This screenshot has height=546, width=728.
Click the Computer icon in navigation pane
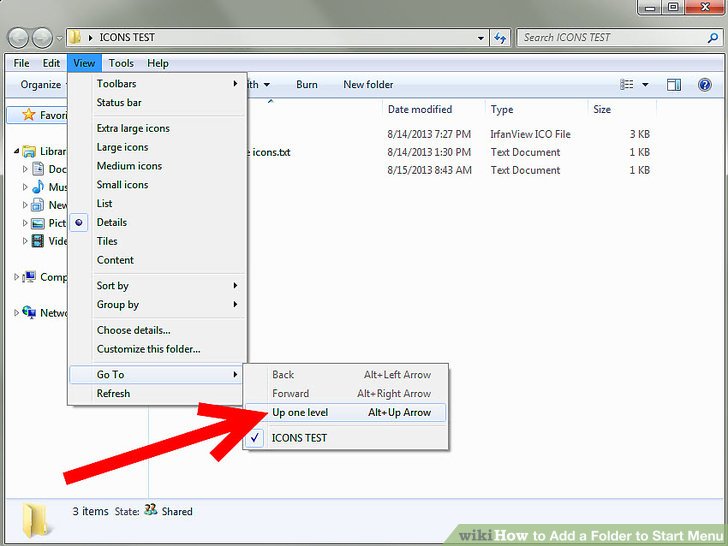[29, 277]
